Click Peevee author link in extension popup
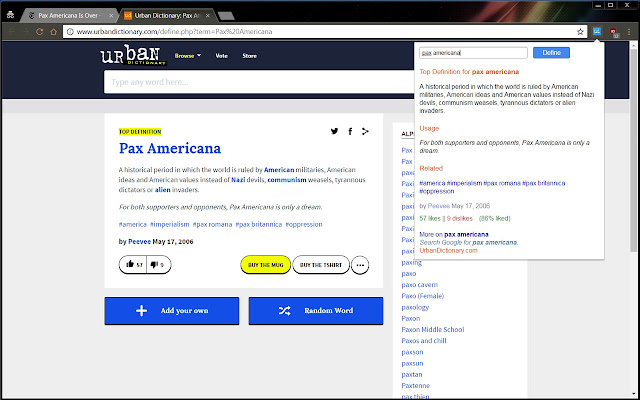This screenshot has height=400, width=640. click(x=438, y=206)
